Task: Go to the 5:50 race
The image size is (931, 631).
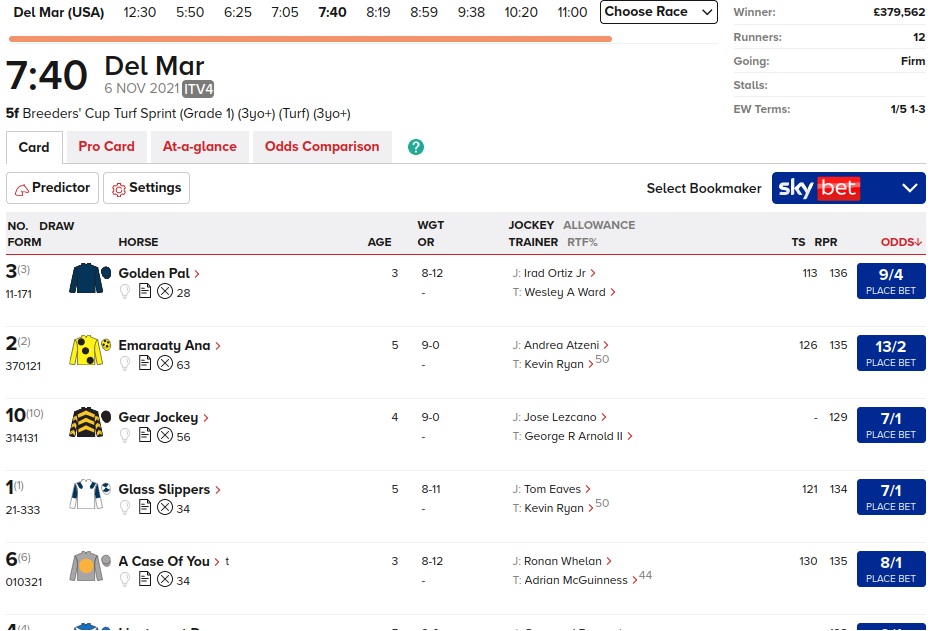Action: tap(190, 12)
